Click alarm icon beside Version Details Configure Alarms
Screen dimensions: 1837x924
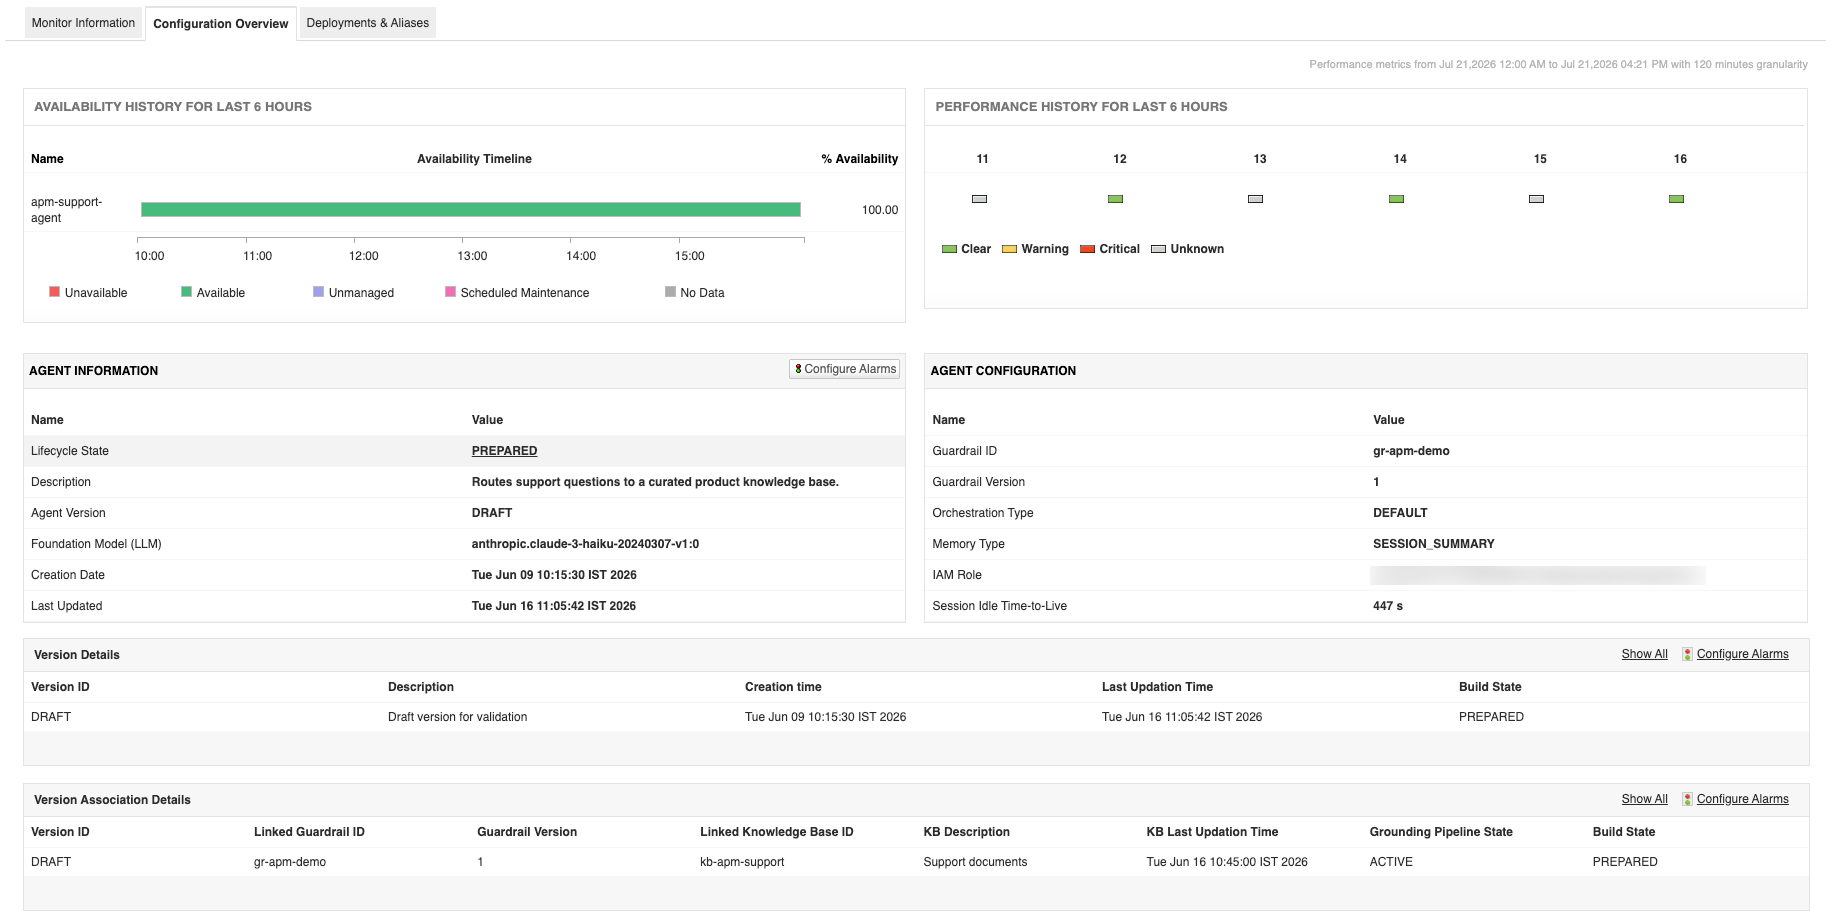(1687, 654)
